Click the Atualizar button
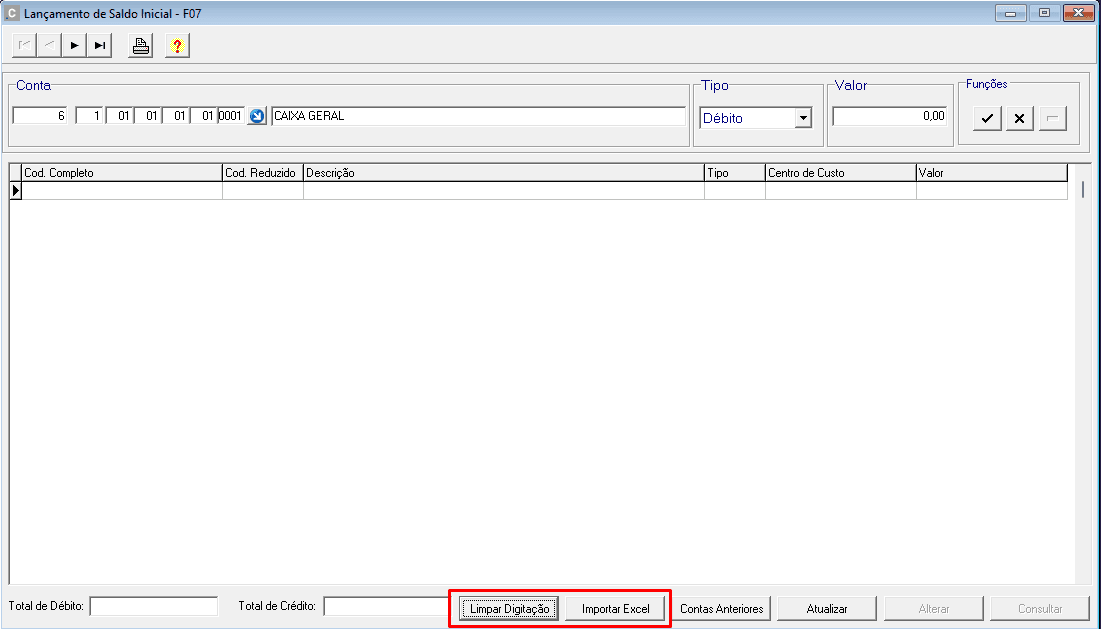The width and height of the screenshot is (1101, 629). click(x=827, y=609)
